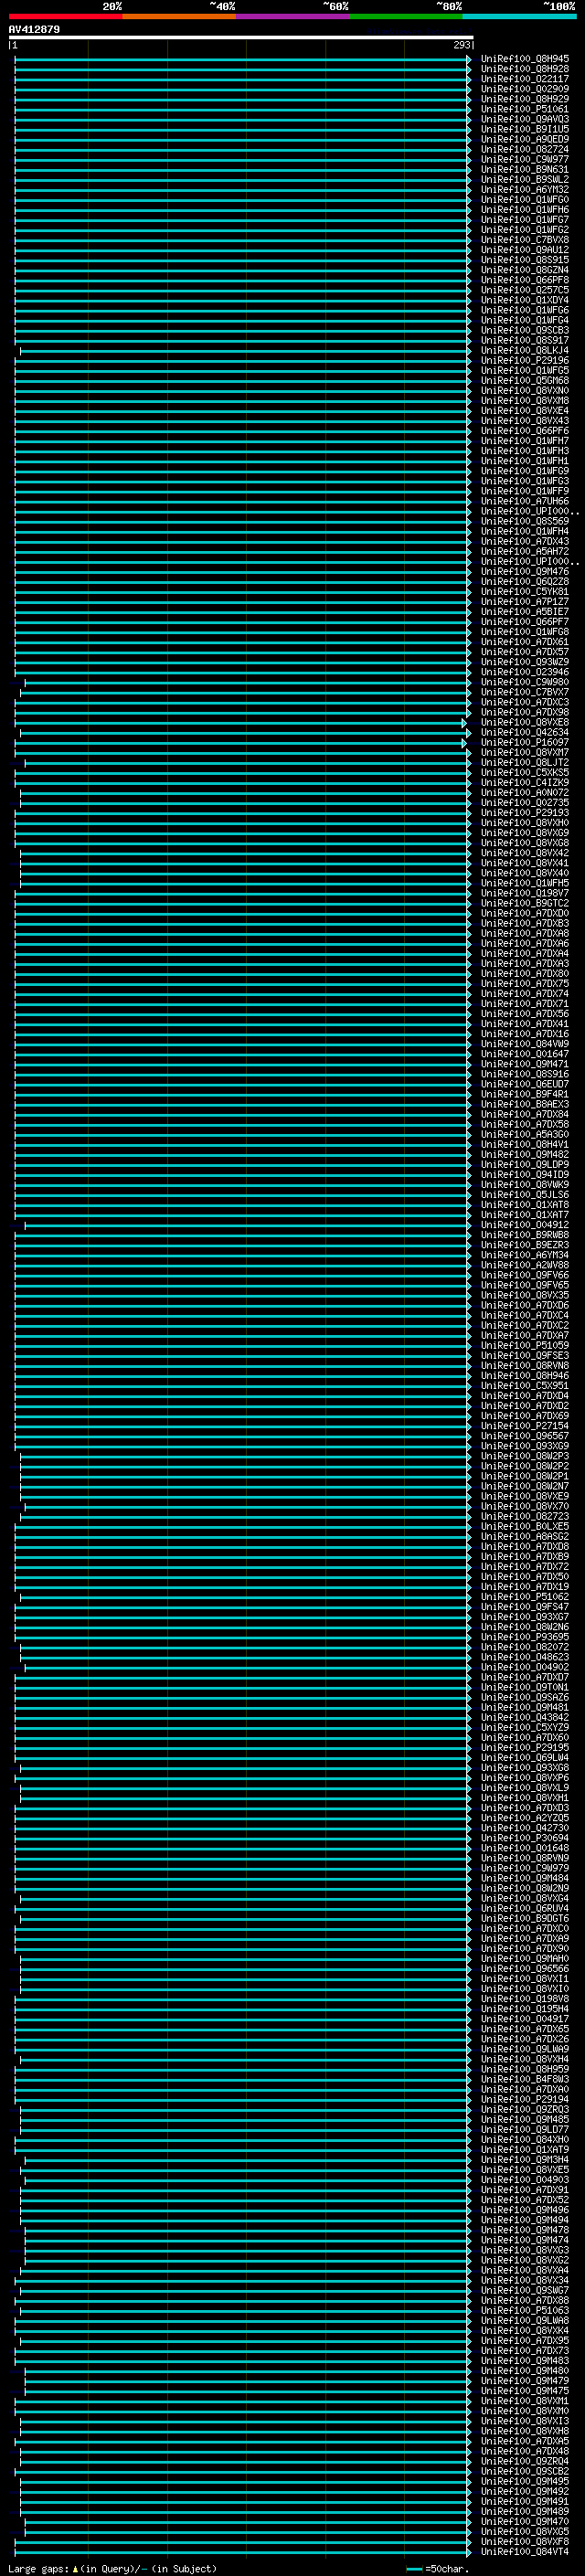
Task: Open hit UniRef100_Q02909
Action: 525,89
